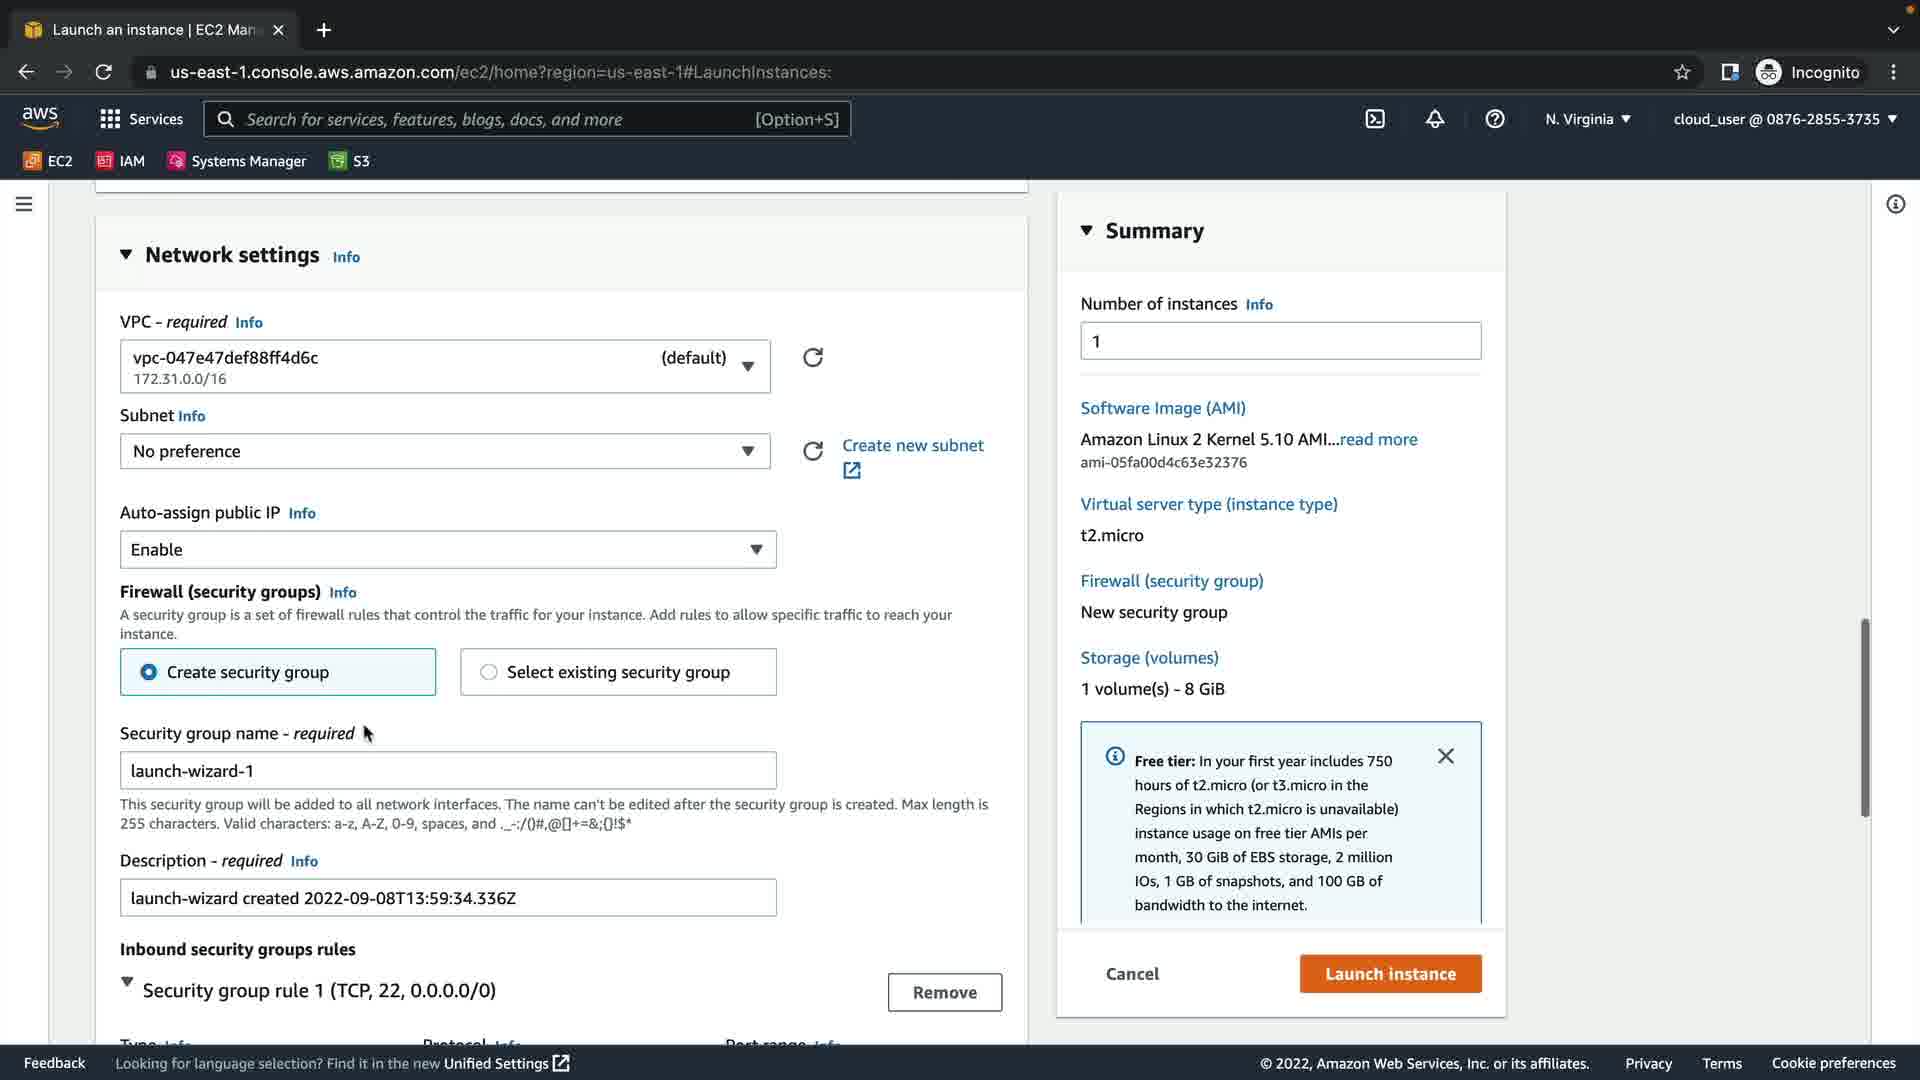Open the AWS support help icon

coord(1495,119)
